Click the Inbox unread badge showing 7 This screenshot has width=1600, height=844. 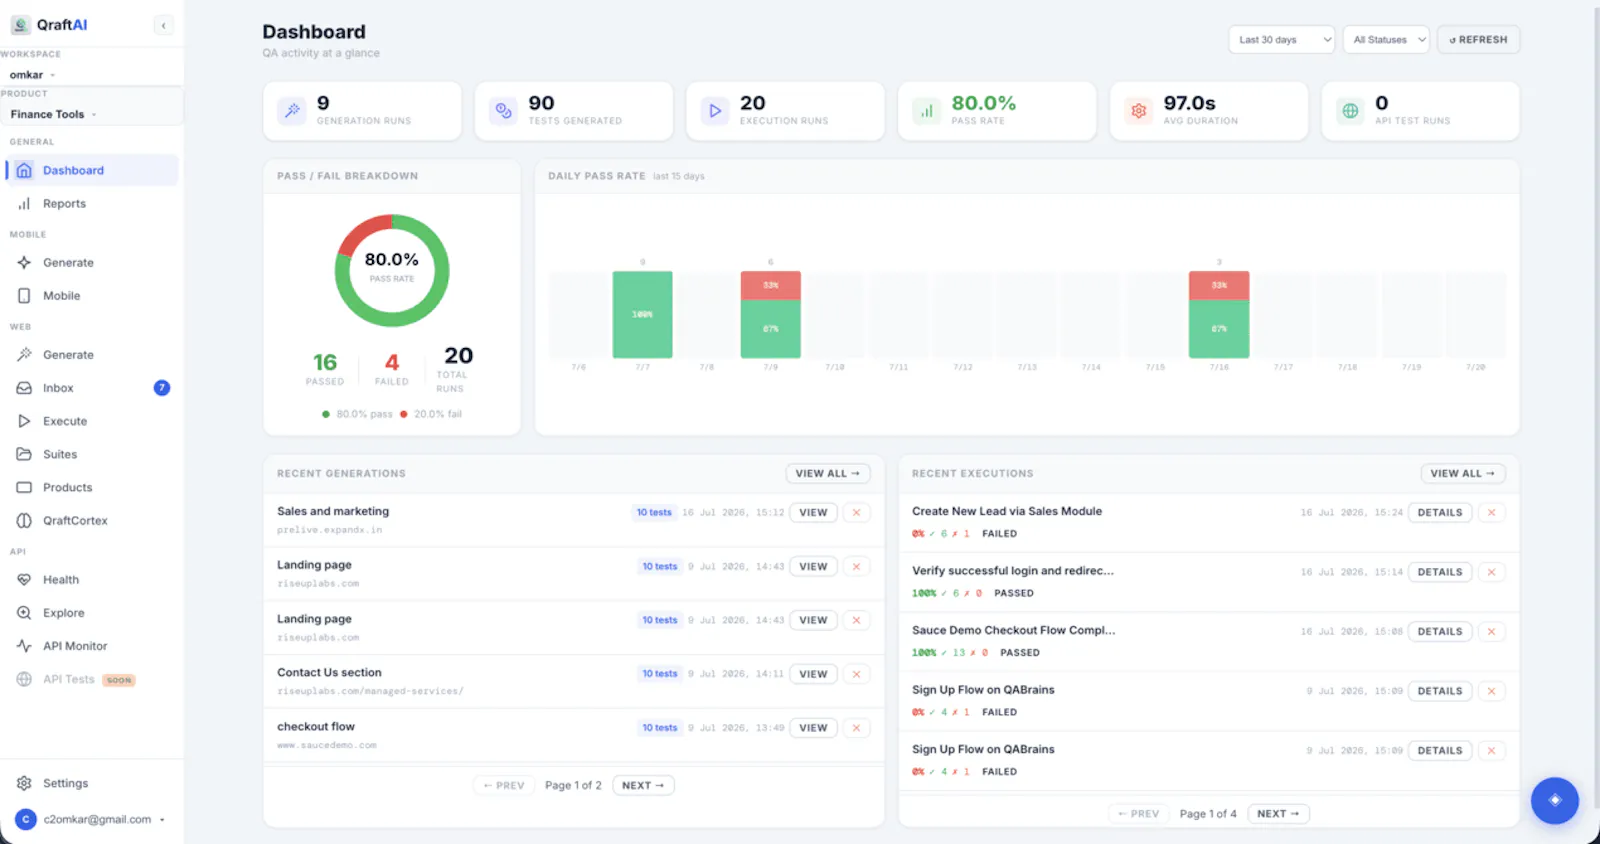[x=162, y=388]
